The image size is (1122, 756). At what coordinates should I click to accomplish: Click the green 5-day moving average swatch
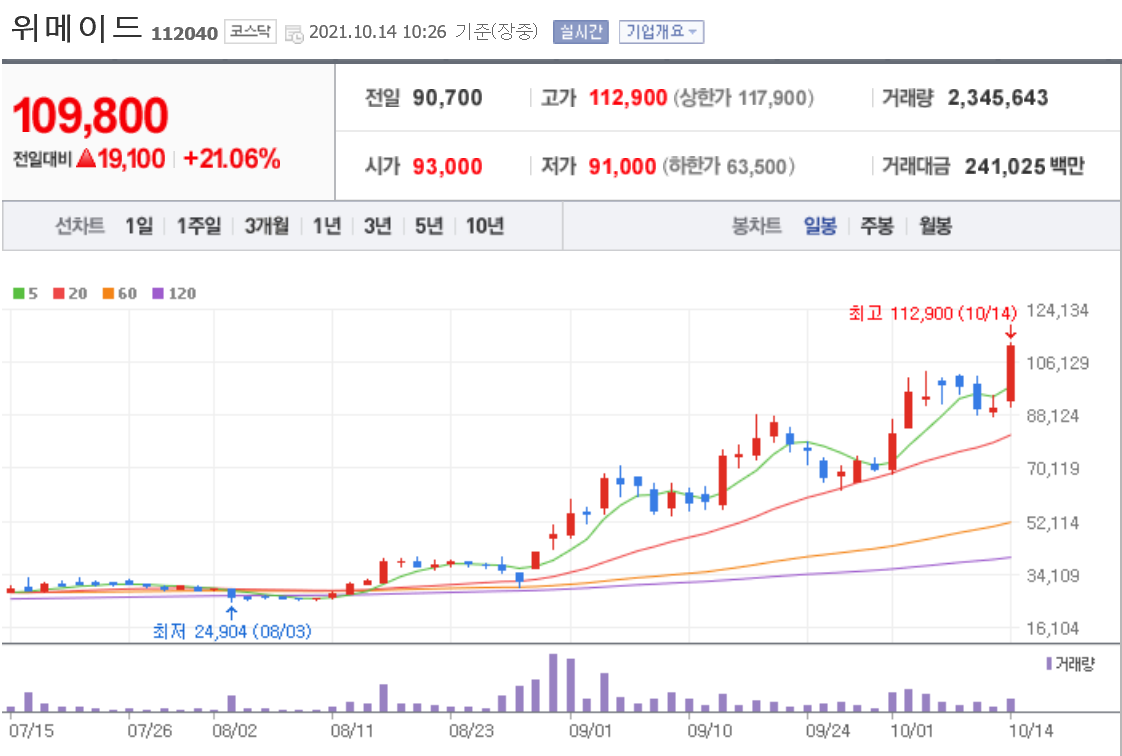(x=19, y=293)
